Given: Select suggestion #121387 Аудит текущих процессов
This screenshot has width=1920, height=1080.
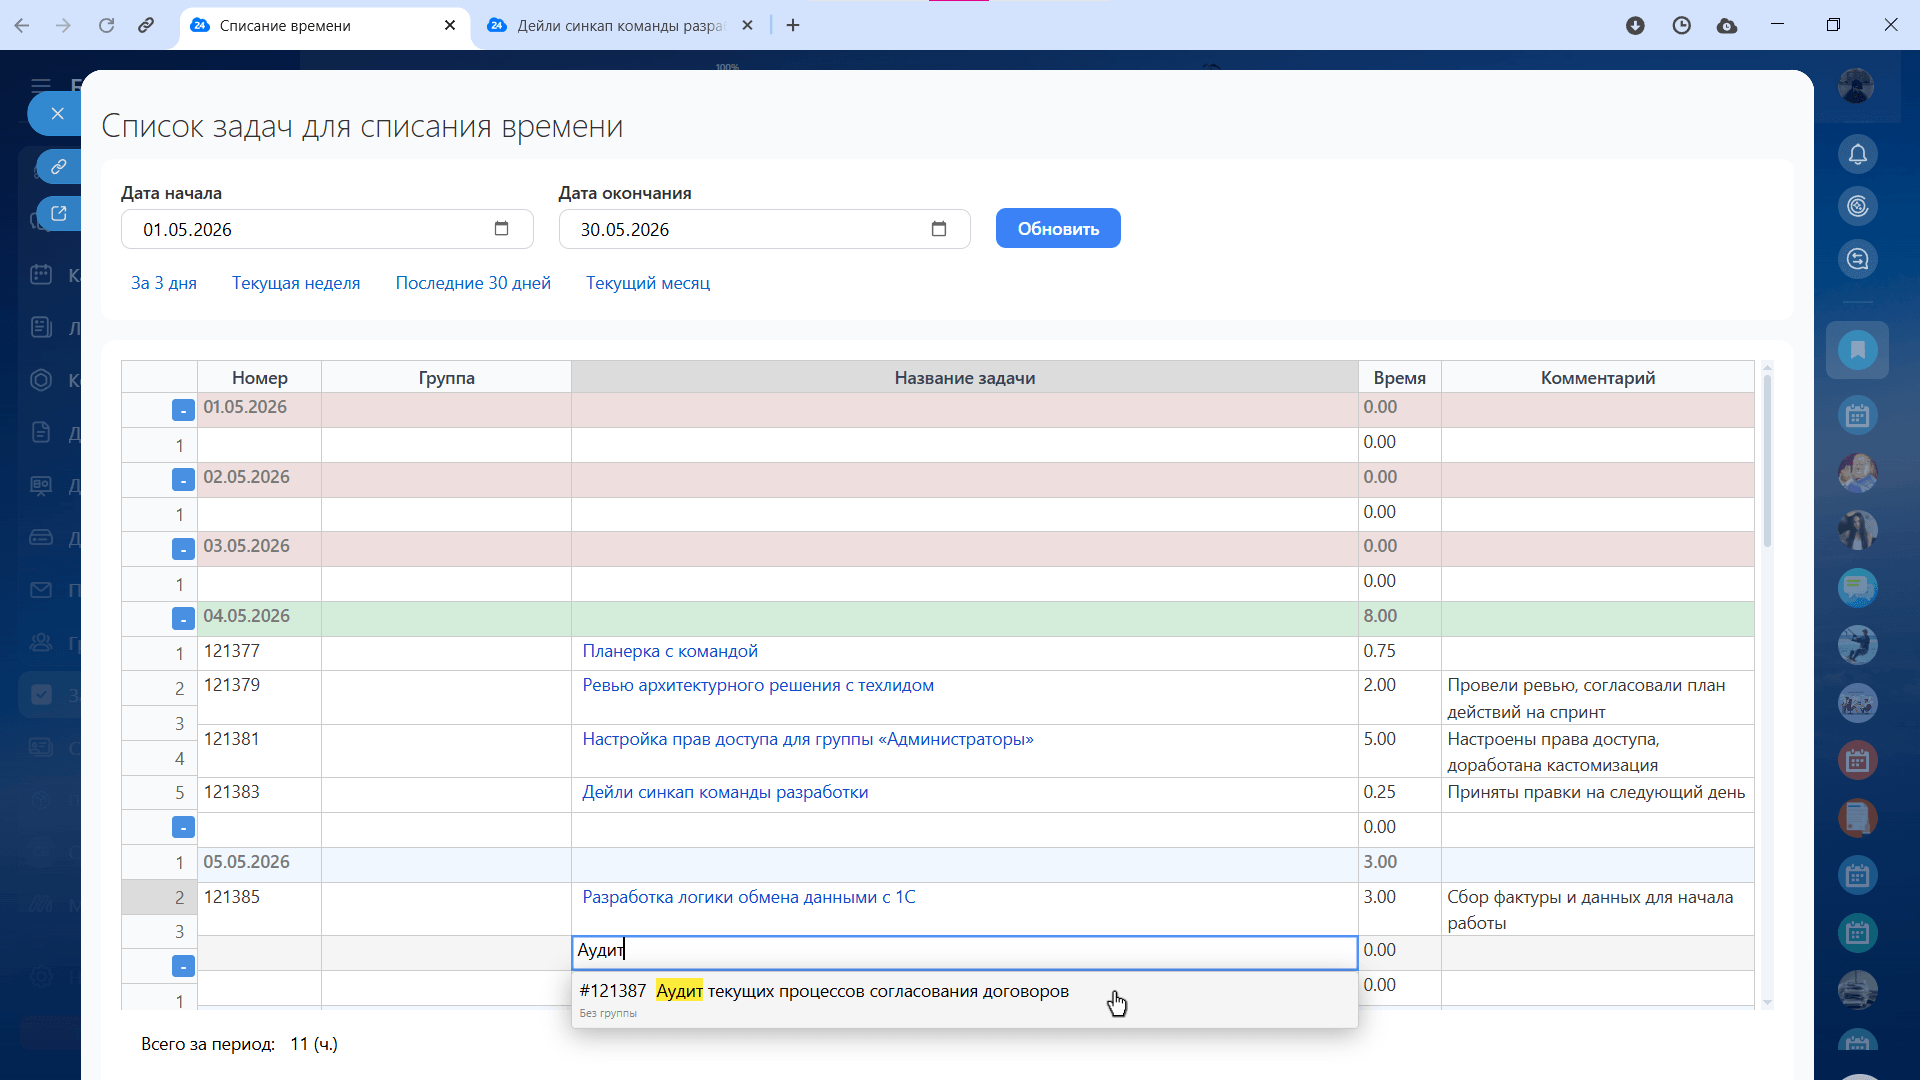Looking at the screenshot, I should pyautogui.click(x=823, y=991).
